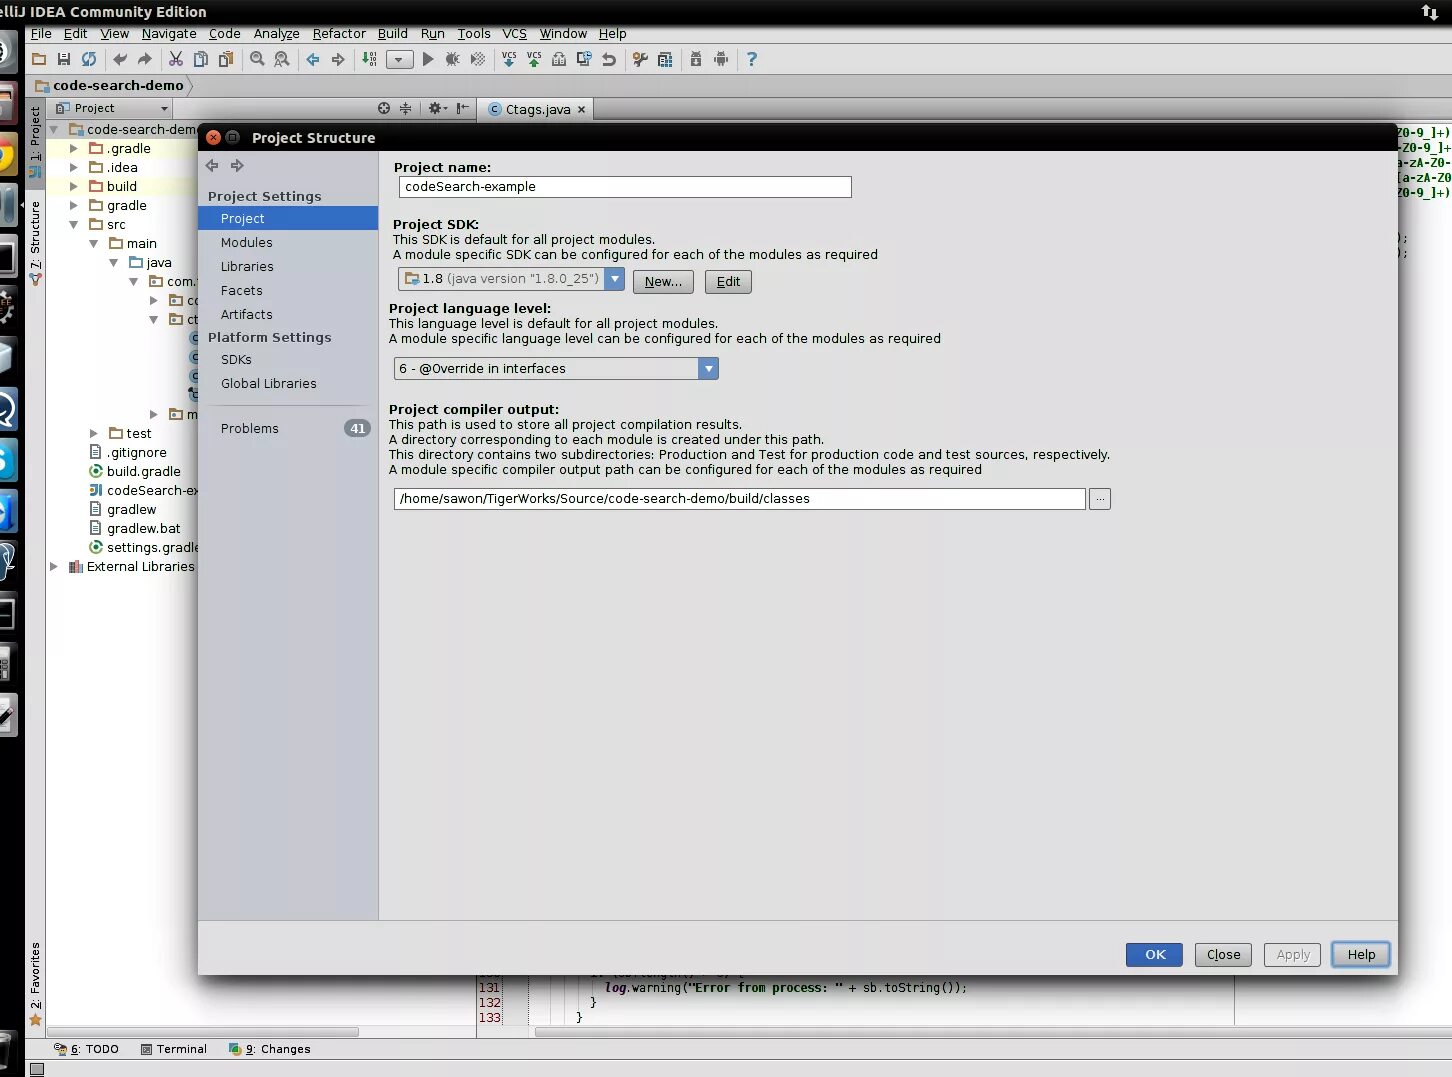Viewport: 1452px width, 1077px height.
Task: Click the blue Back navigation arrow
Action: tap(313, 59)
